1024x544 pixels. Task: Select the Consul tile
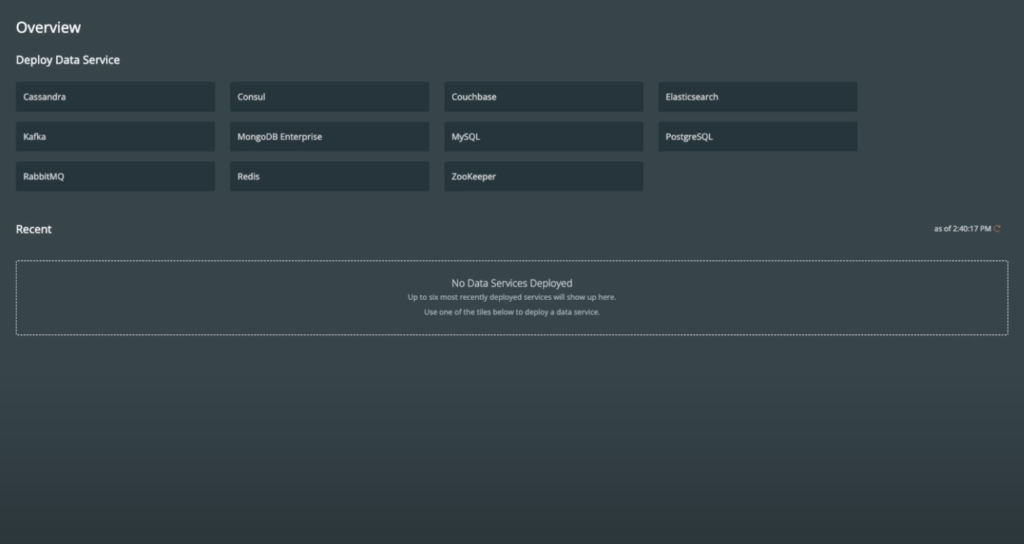pos(329,97)
